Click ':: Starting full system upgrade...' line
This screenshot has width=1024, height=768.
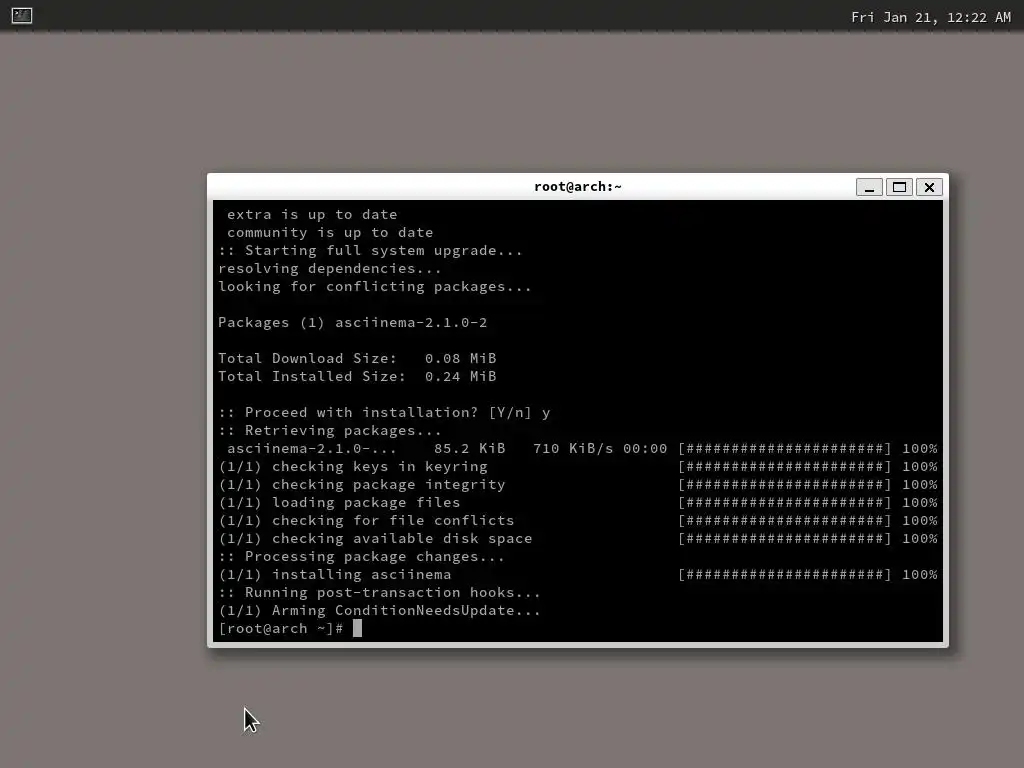tap(370, 251)
